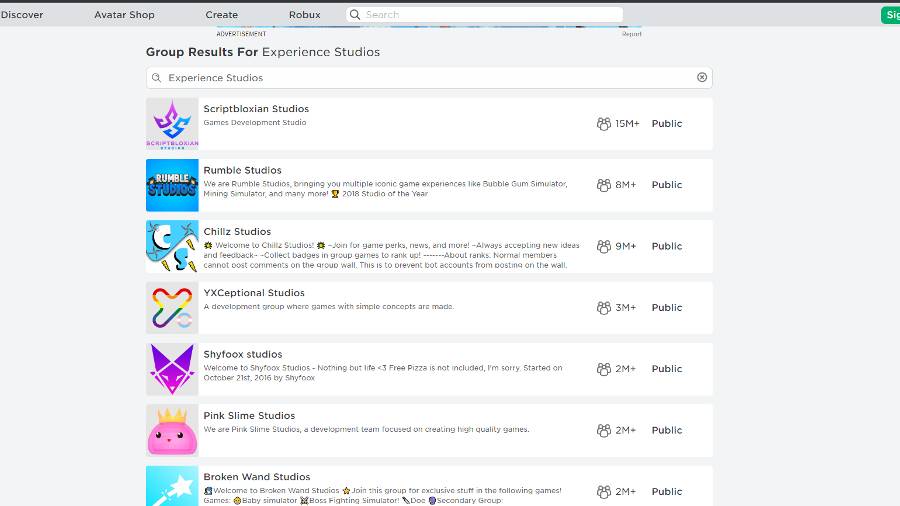Open the Rumble Studios group logo

[x=172, y=185]
